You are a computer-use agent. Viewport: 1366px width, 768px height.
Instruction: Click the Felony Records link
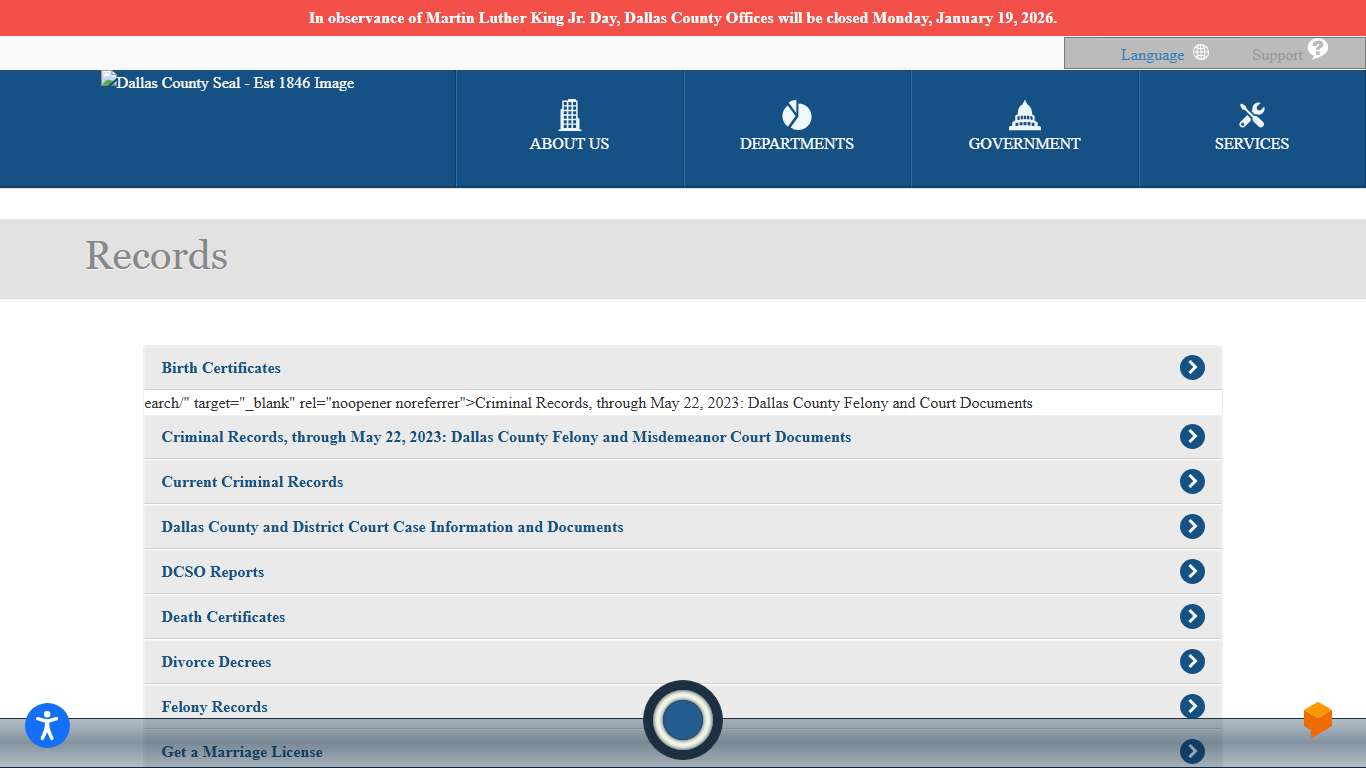click(214, 706)
